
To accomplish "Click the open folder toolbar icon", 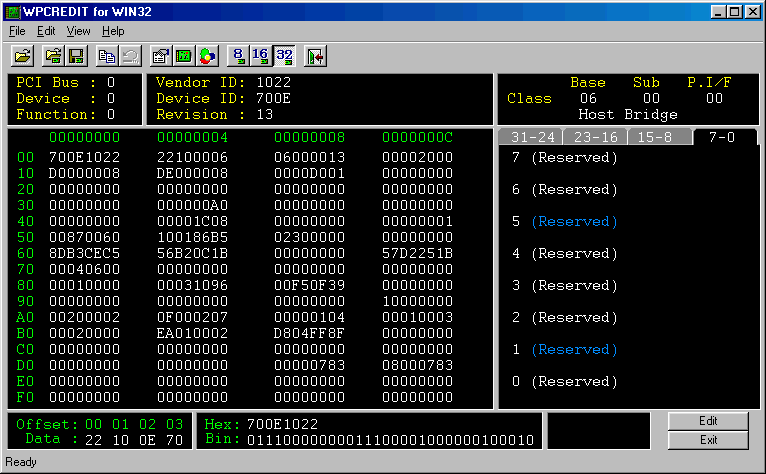I will click(x=22, y=56).
